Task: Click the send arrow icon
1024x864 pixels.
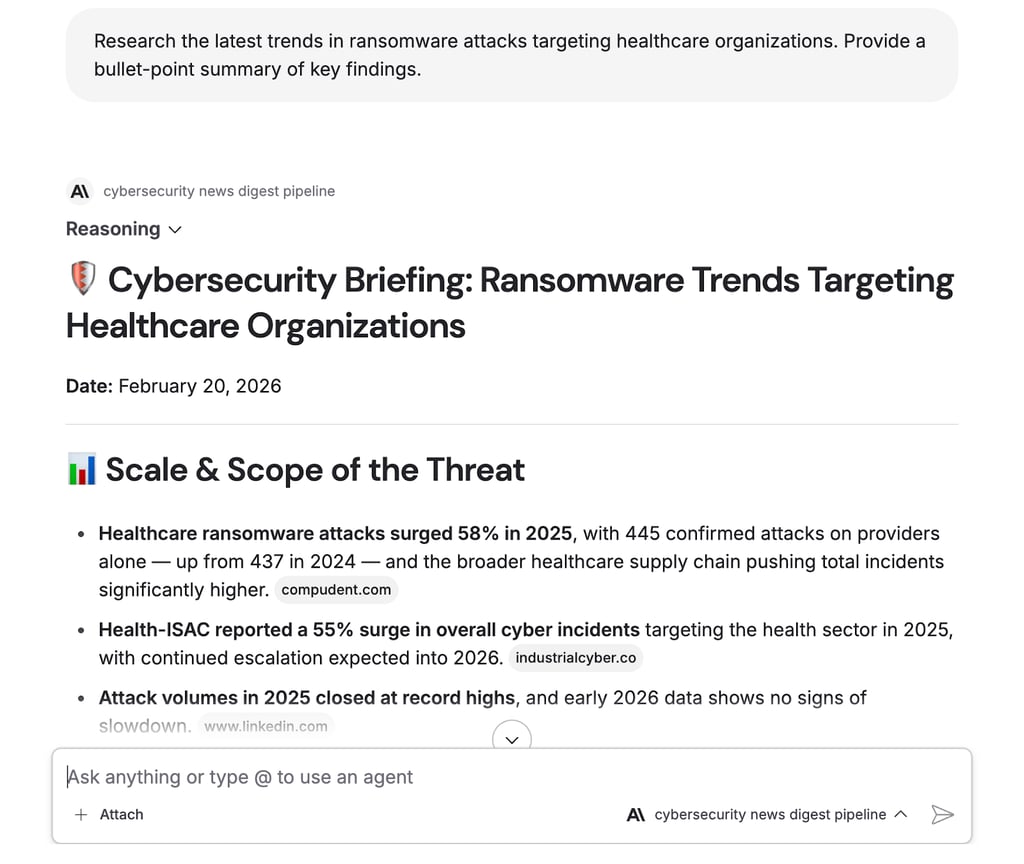Action: tap(942, 814)
